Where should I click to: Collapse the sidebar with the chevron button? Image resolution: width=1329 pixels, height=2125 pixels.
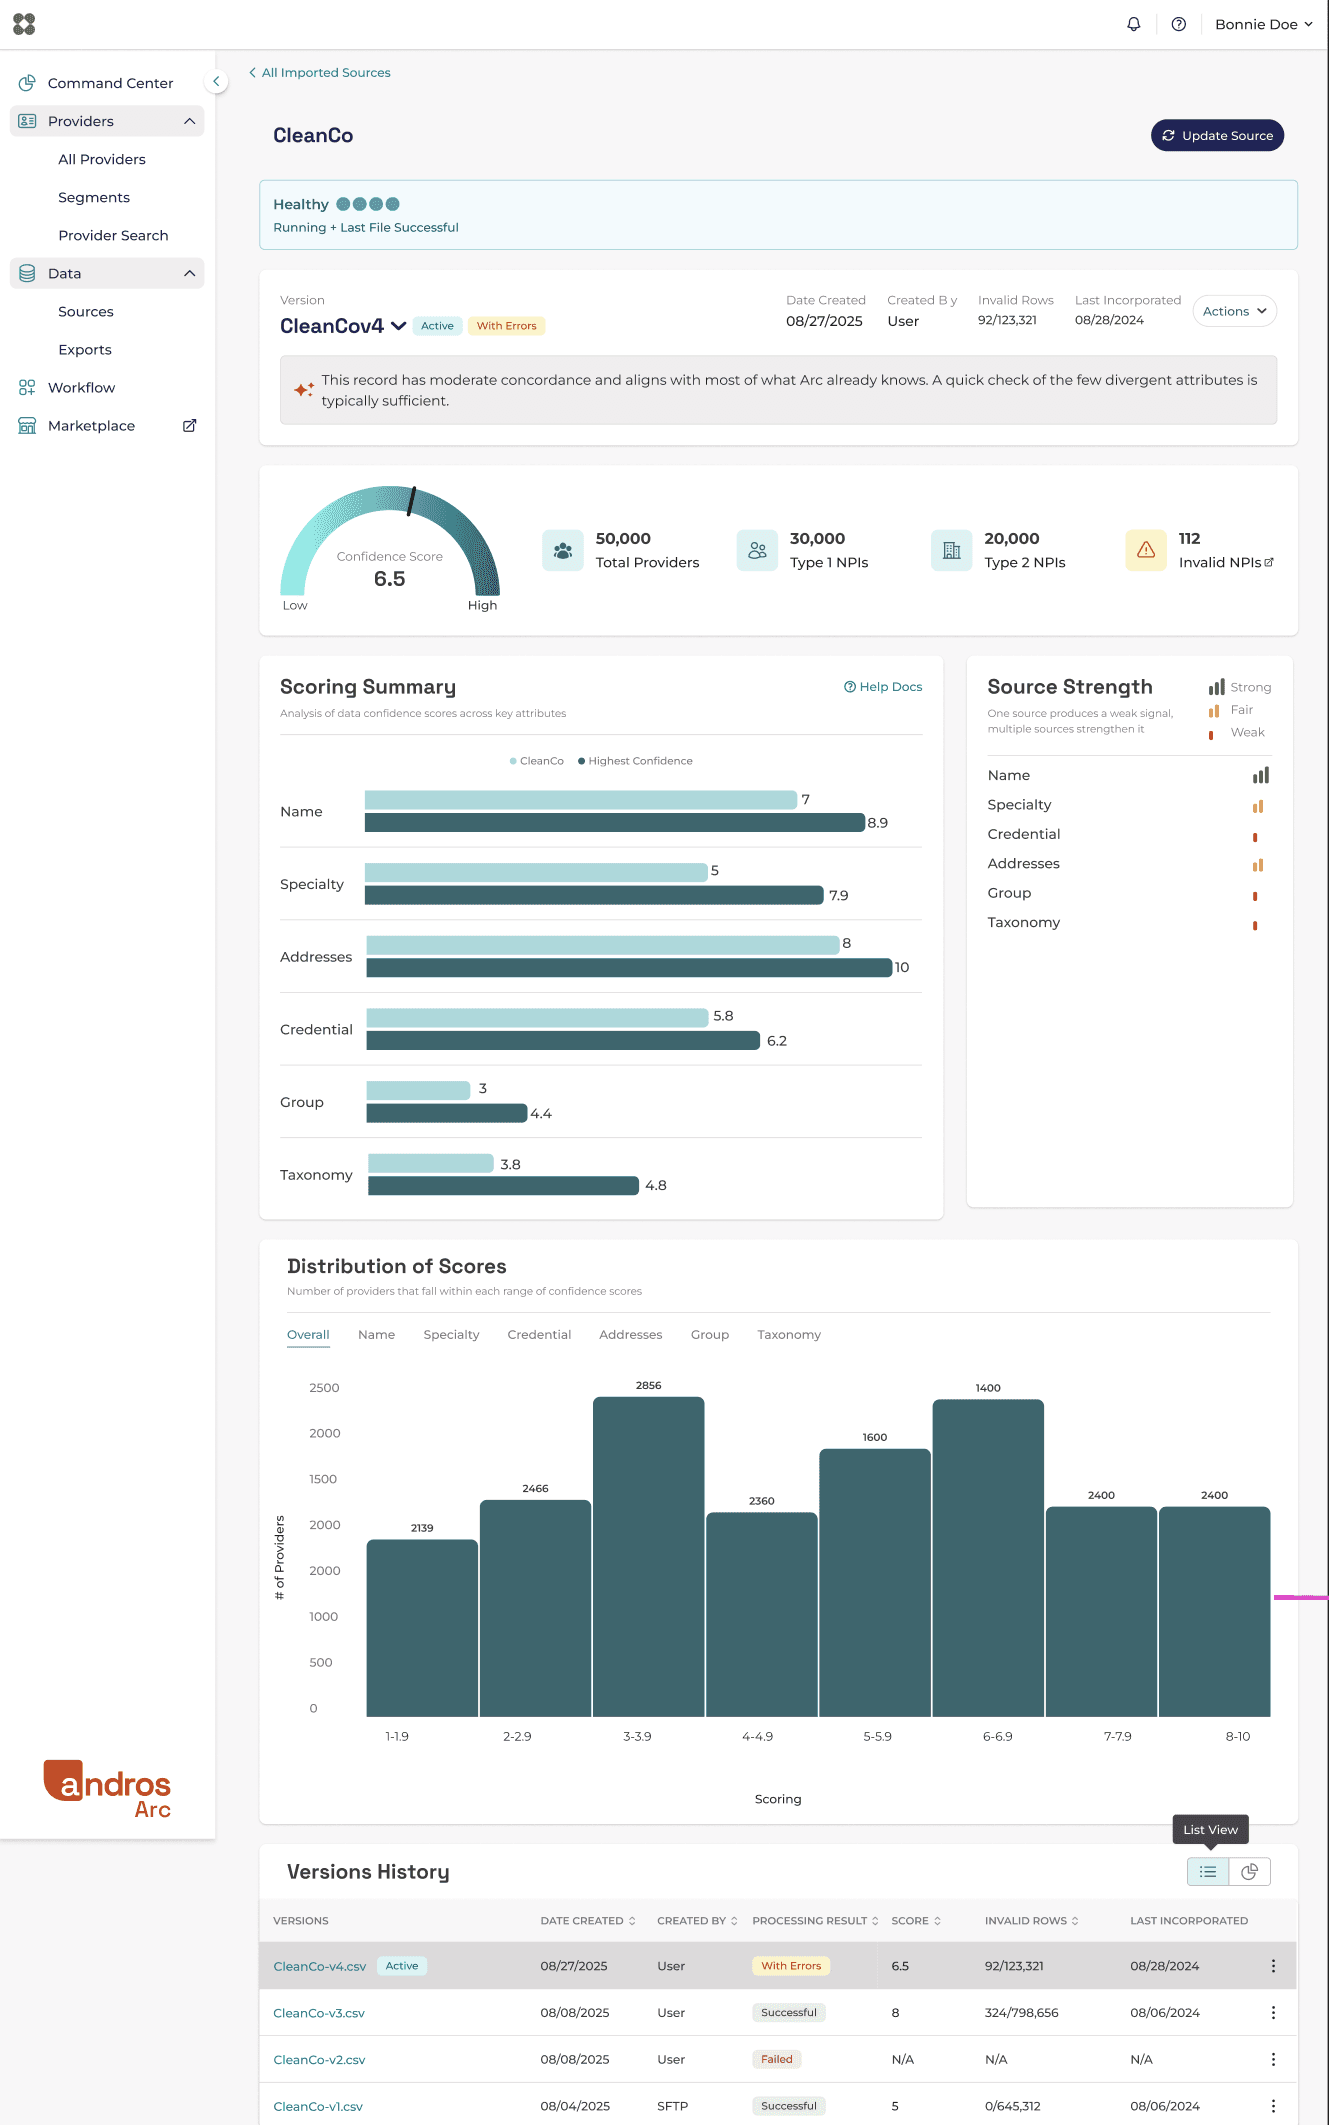point(216,82)
